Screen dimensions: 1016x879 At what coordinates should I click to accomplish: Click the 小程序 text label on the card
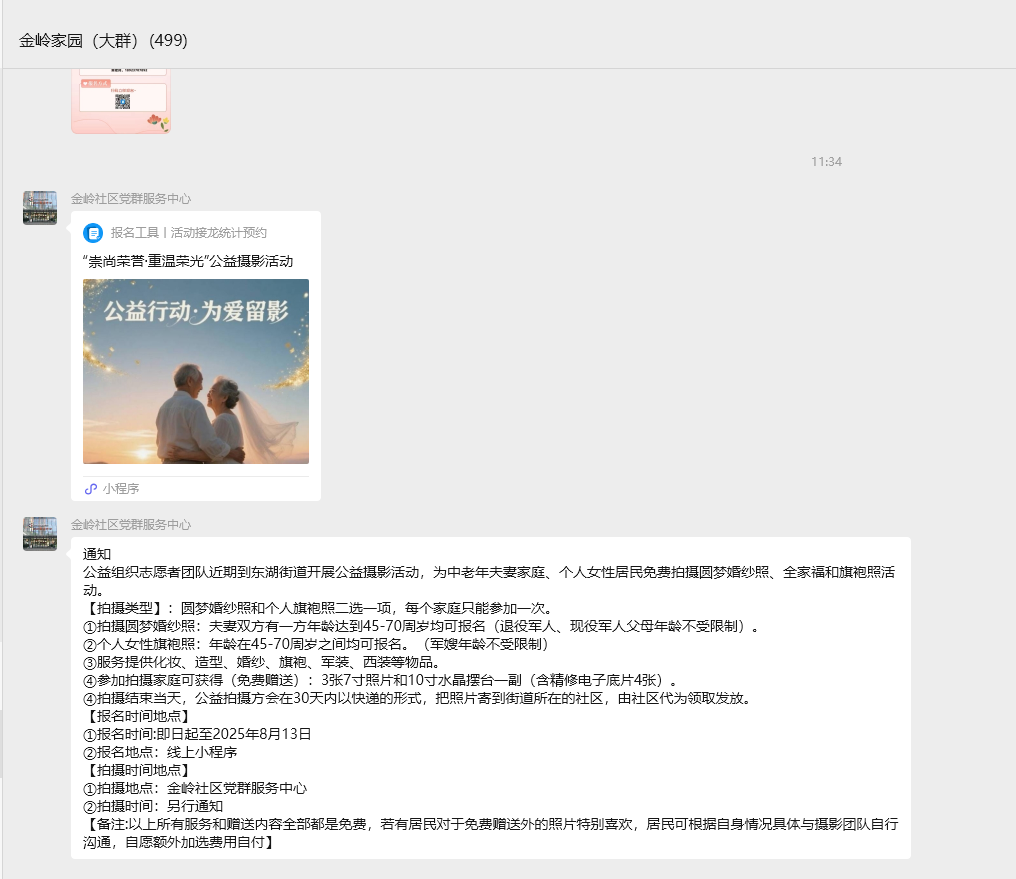pos(121,489)
